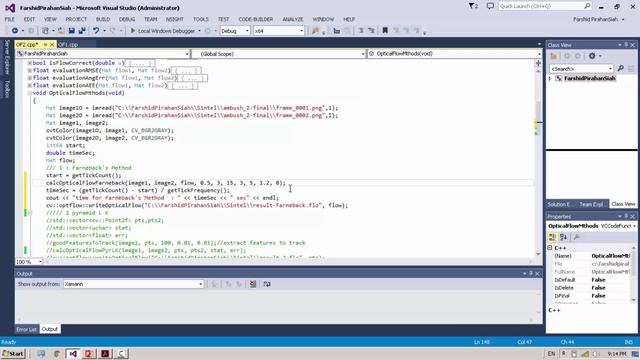This screenshot has height=360, width=640.
Task: Expand the collapsed evaluationAEE function
Action: [29, 85]
